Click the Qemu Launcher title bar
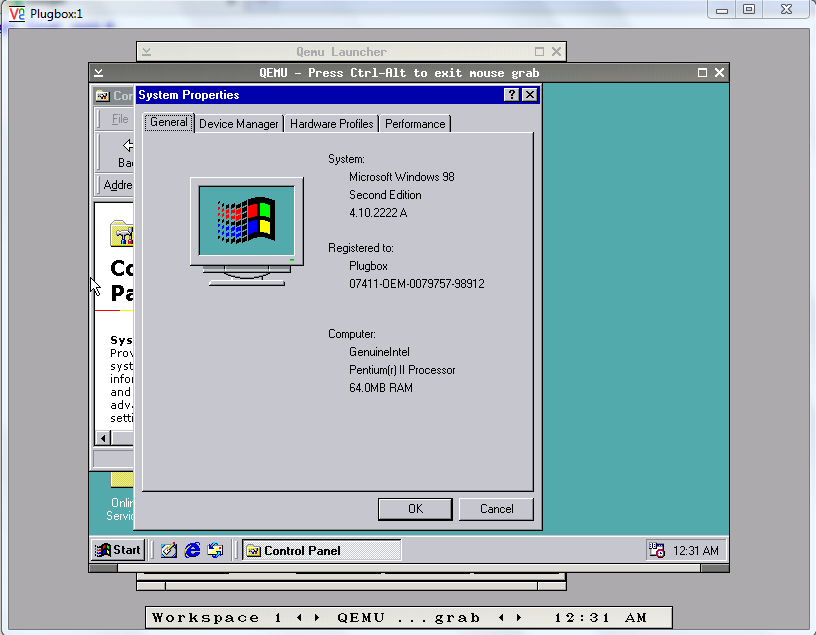Image resolution: width=816 pixels, height=635 pixels. [341, 52]
